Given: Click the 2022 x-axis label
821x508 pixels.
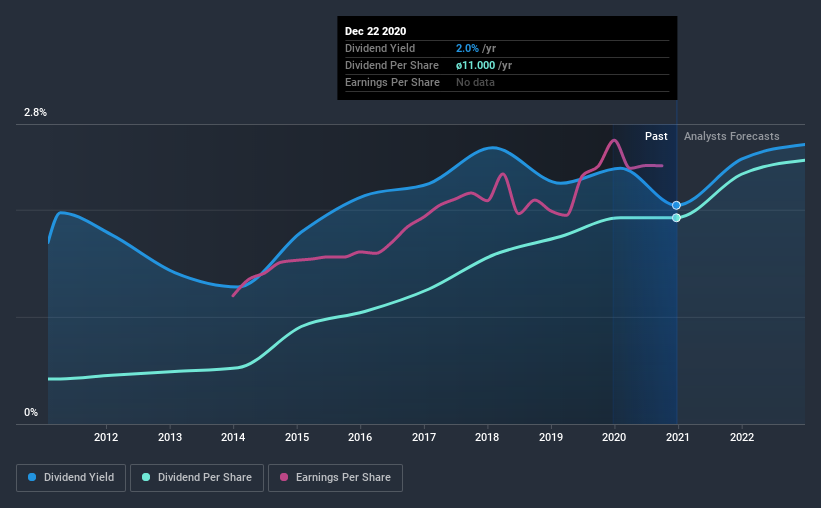Looking at the screenshot, I should point(742,437).
